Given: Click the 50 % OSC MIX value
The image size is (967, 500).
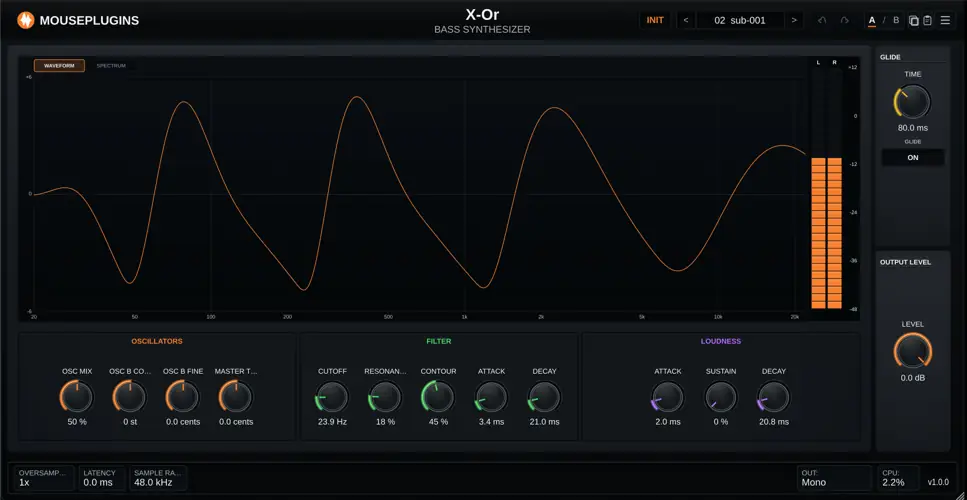Looking at the screenshot, I should 77,422.
